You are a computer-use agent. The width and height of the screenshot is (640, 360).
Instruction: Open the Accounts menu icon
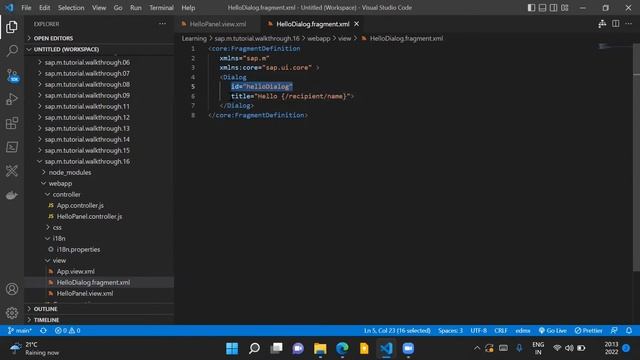(x=12, y=289)
